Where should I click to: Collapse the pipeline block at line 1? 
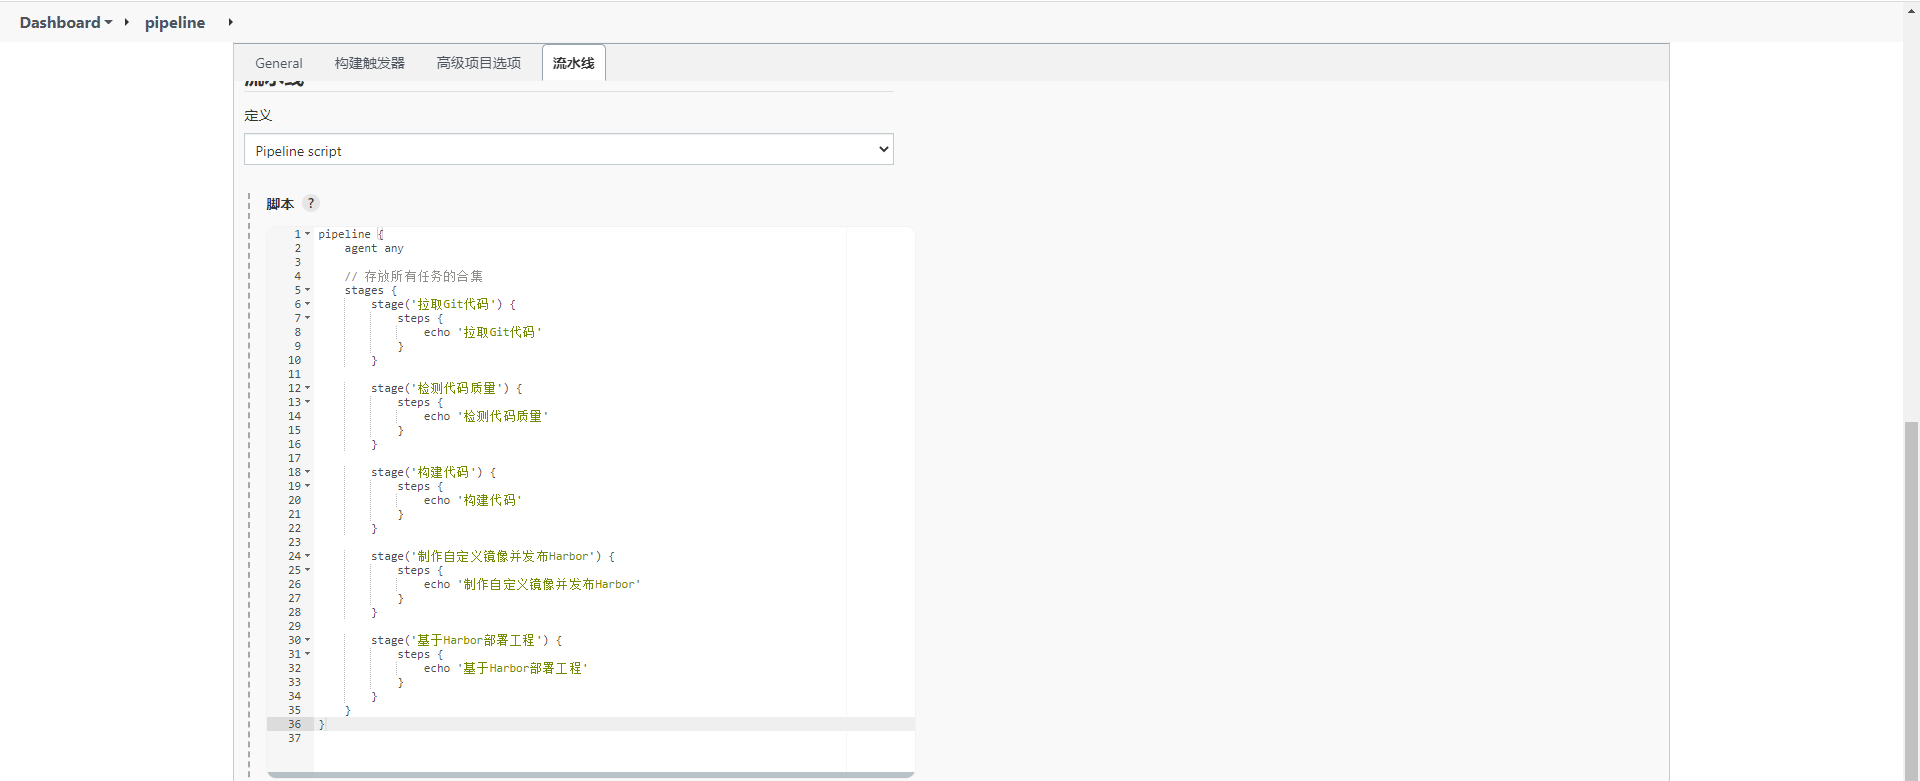308,234
